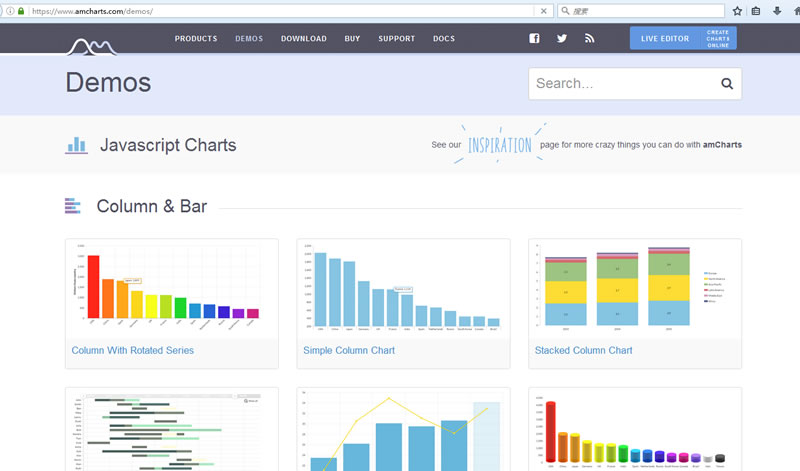This screenshot has width=800, height=471.
Task: Click the amCharts logo icon
Action: click(92, 45)
